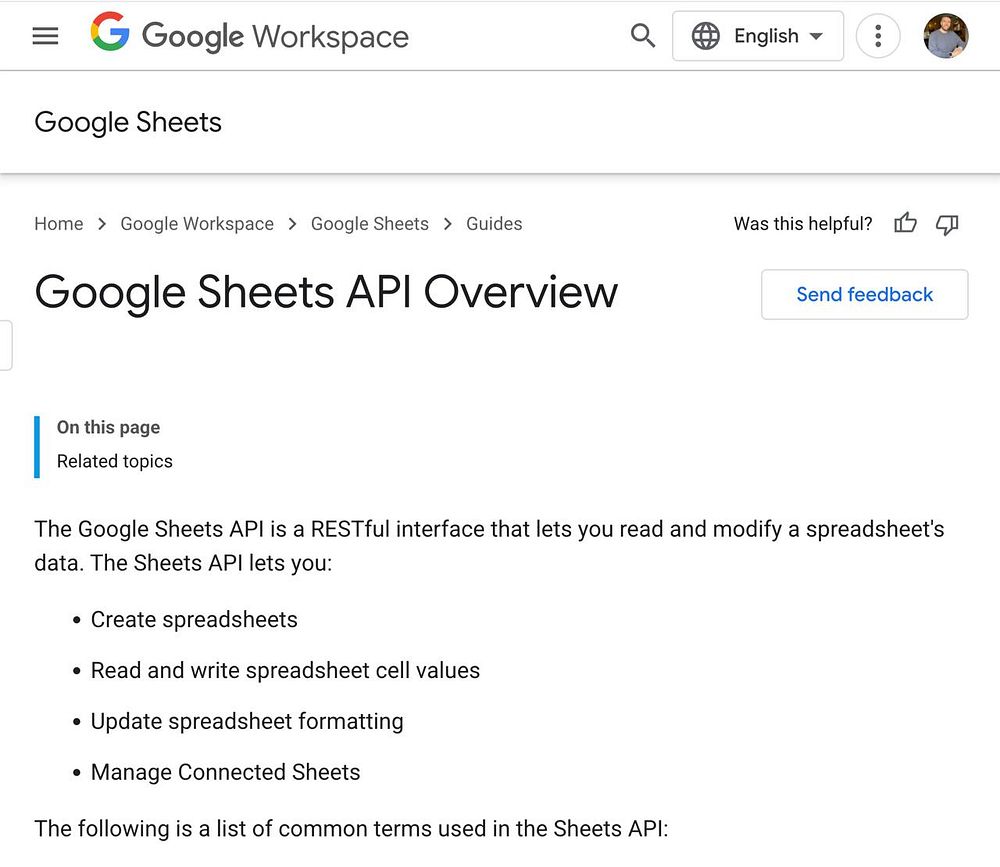Mark page unhelpful with thumbs down
The width and height of the screenshot is (1000, 867).
coord(947,224)
